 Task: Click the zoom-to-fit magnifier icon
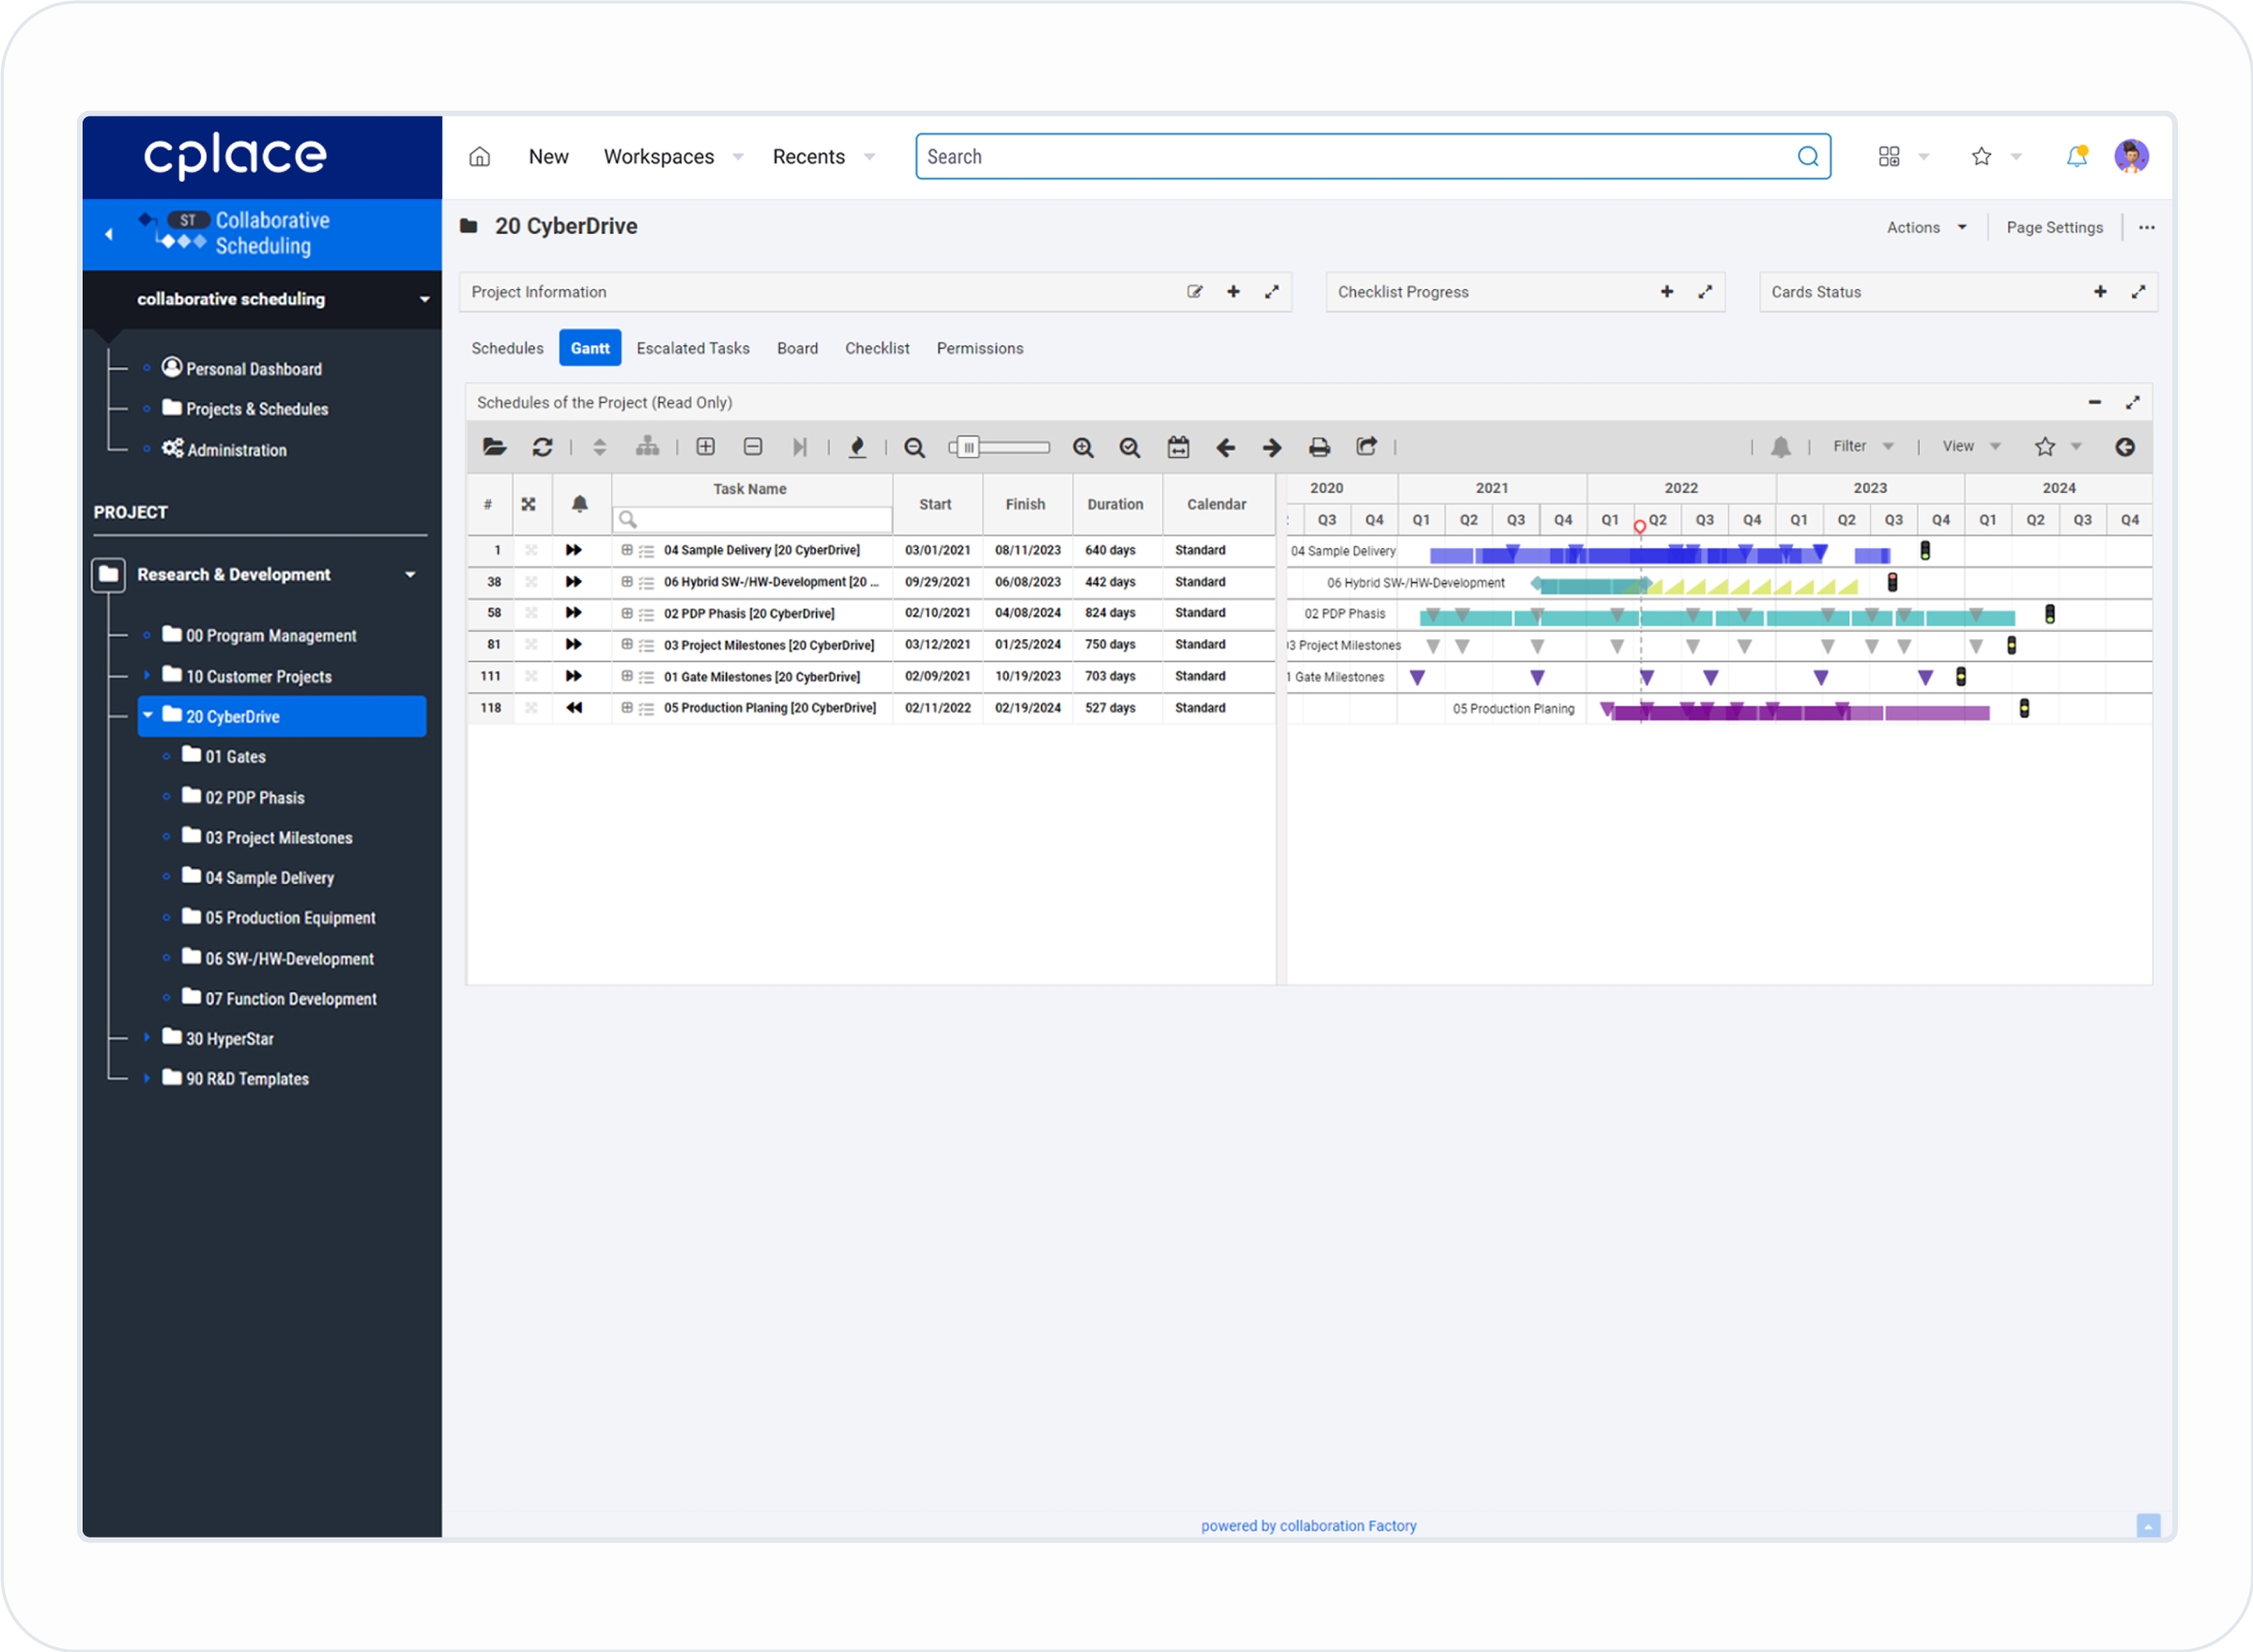pyautogui.click(x=1129, y=447)
